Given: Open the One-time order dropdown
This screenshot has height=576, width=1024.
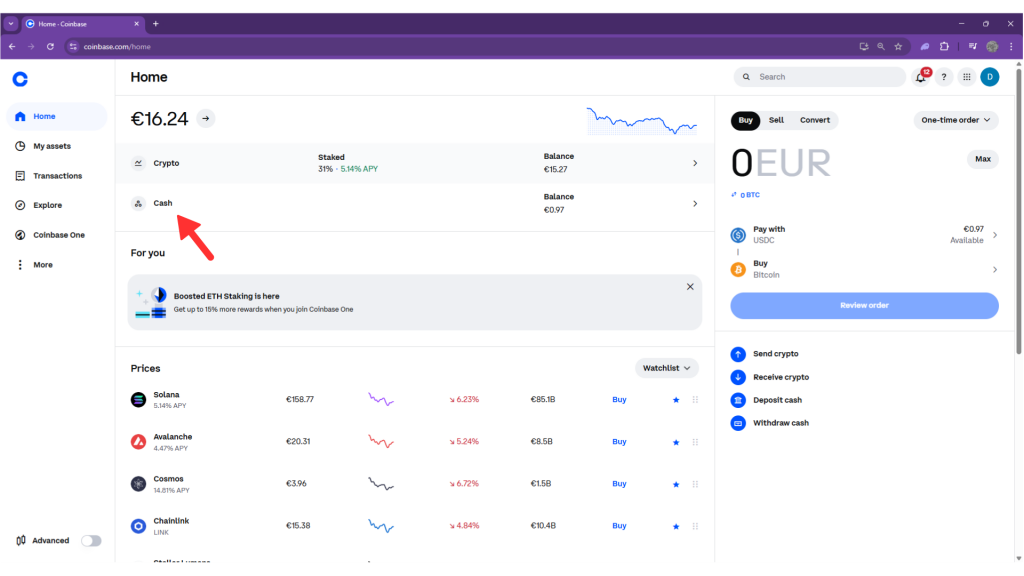Looking at the screenshot, I should (955, 120).
